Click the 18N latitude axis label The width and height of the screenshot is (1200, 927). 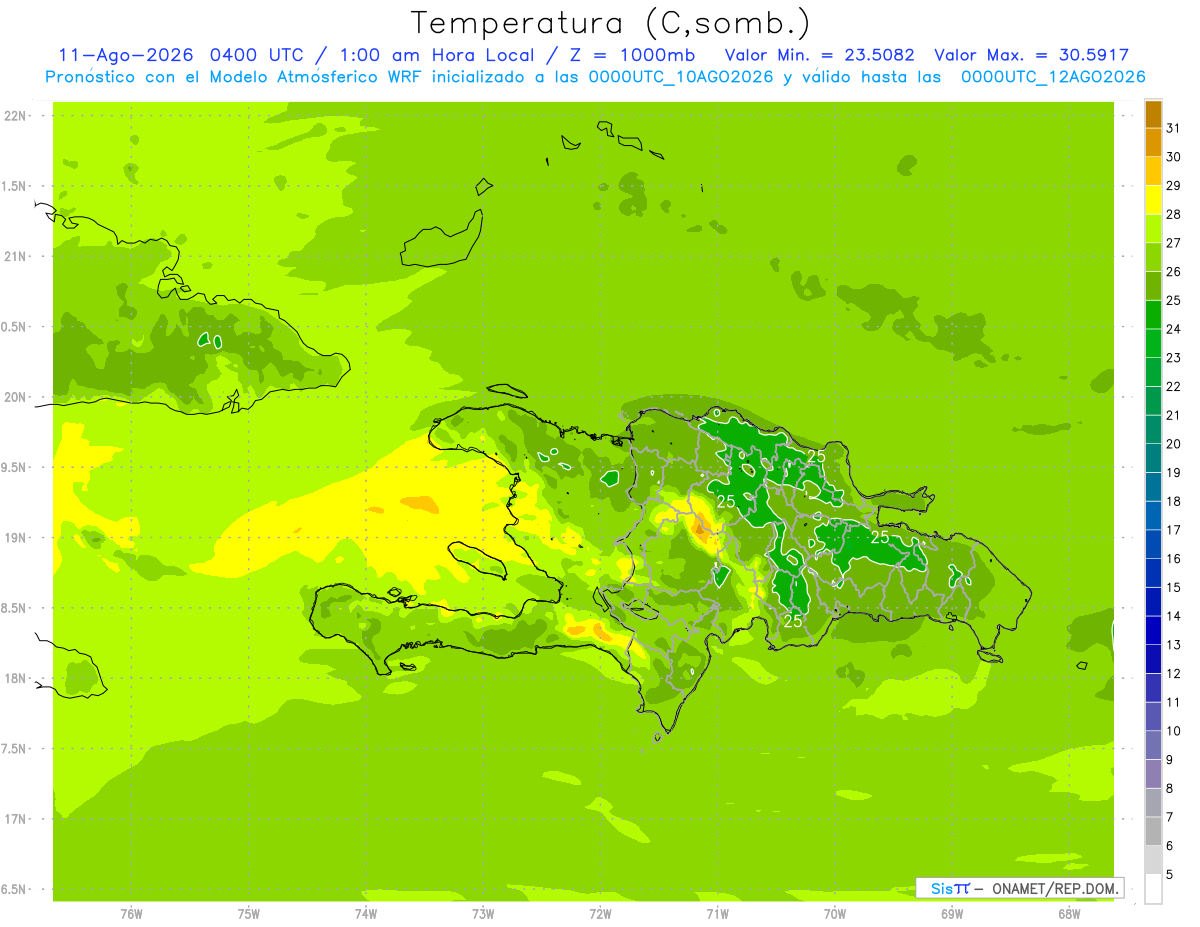pos(15,679)
